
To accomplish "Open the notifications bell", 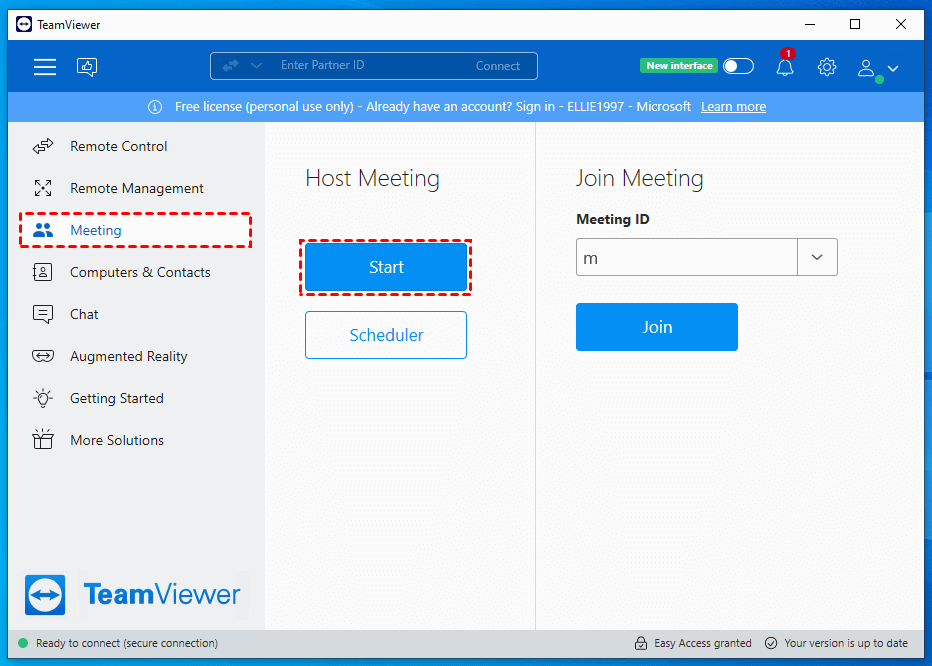I will 785,67.
